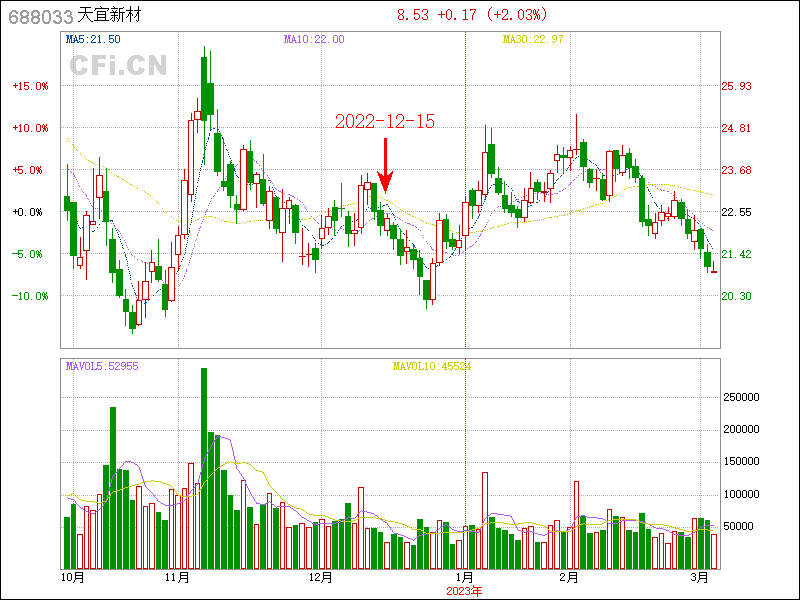Click stock code 688033 in the header

coord(39,15)
